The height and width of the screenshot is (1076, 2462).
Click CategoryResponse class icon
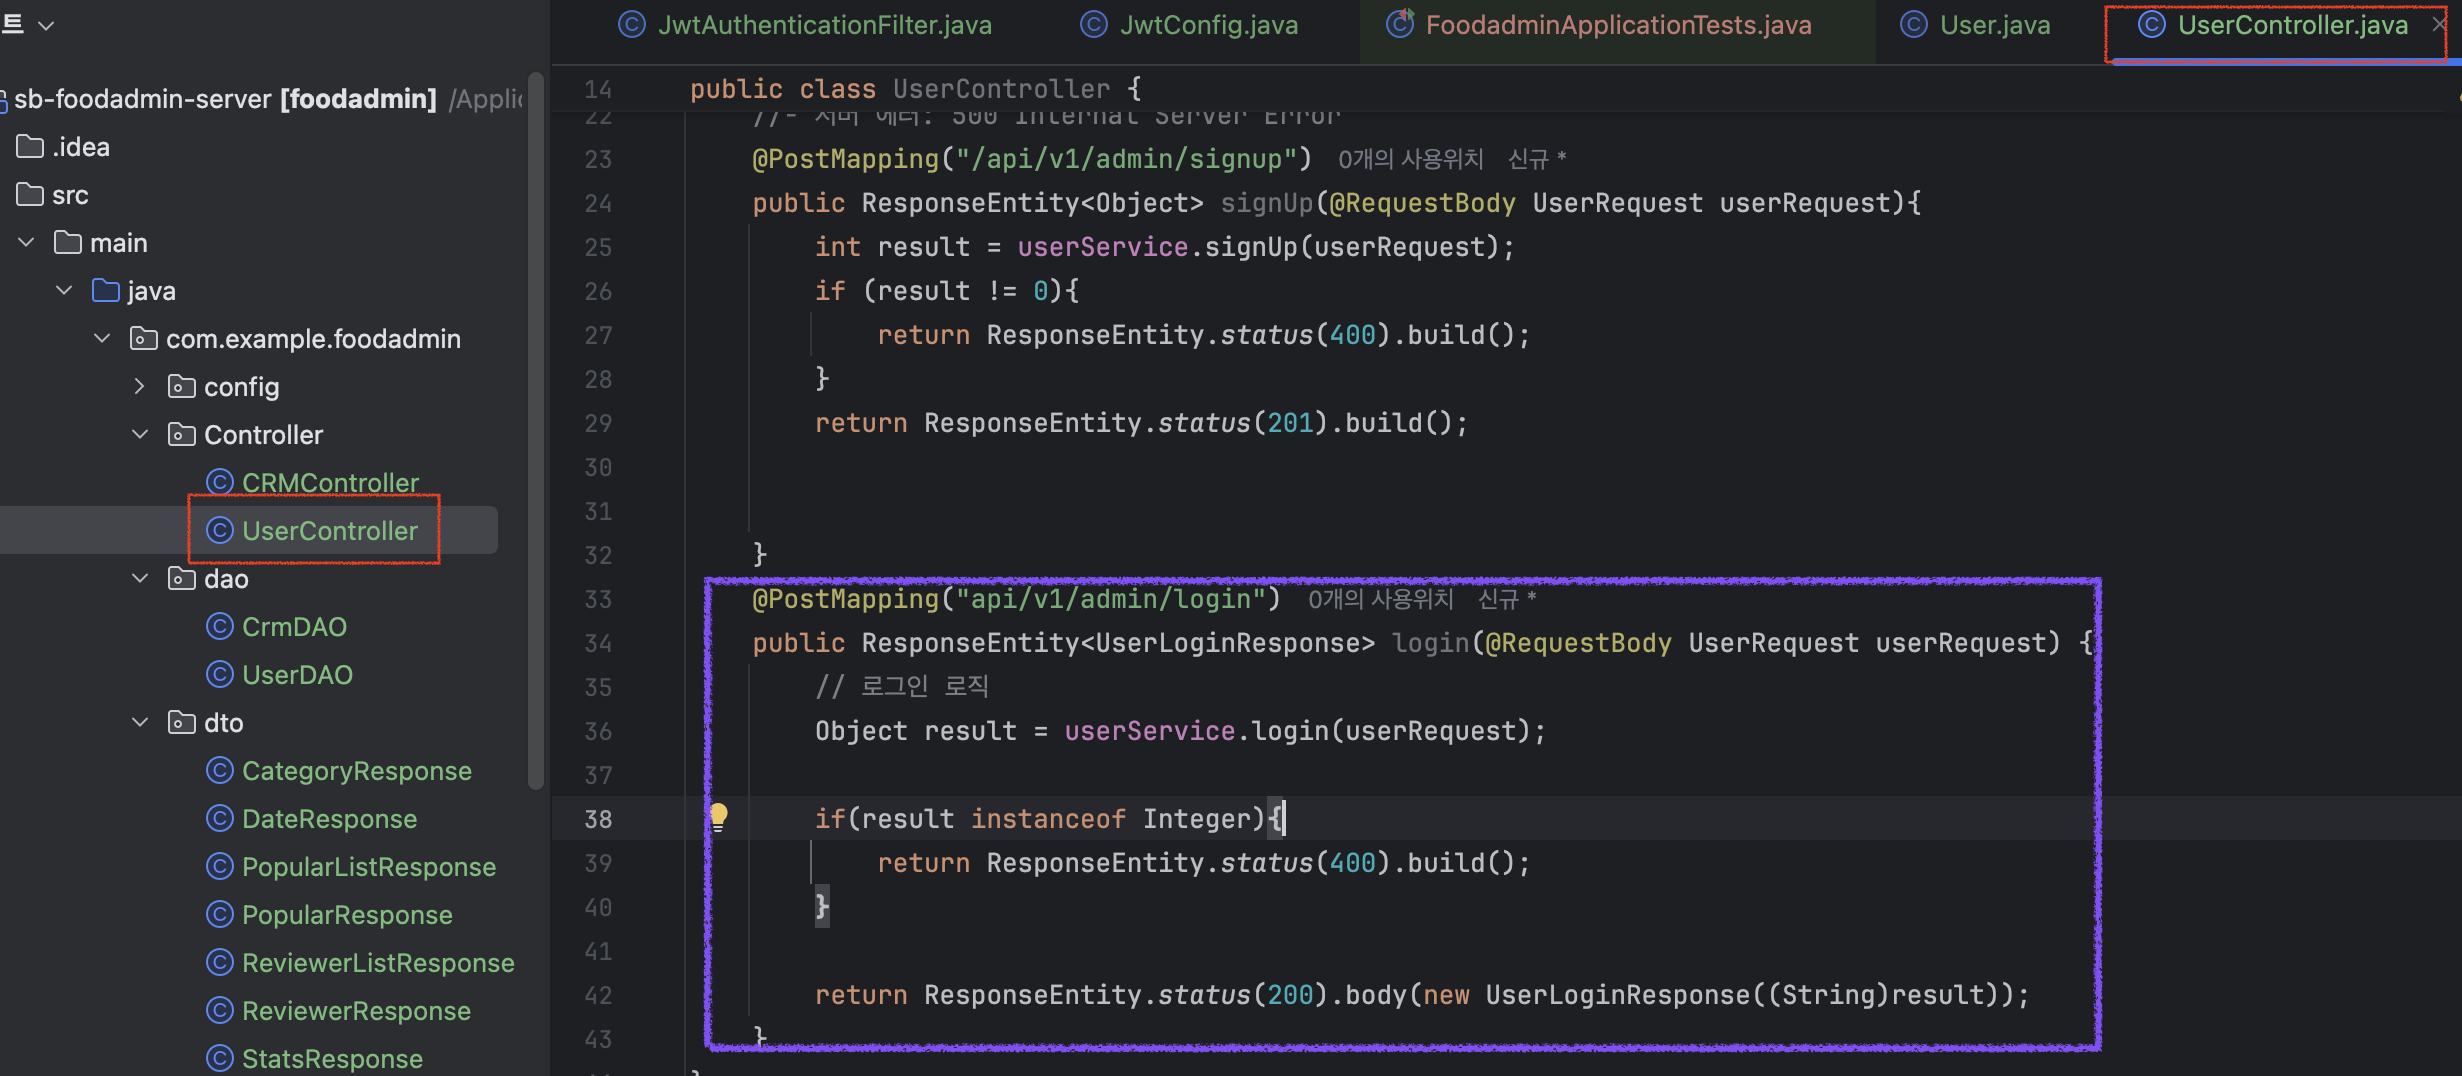click(220, 771)
